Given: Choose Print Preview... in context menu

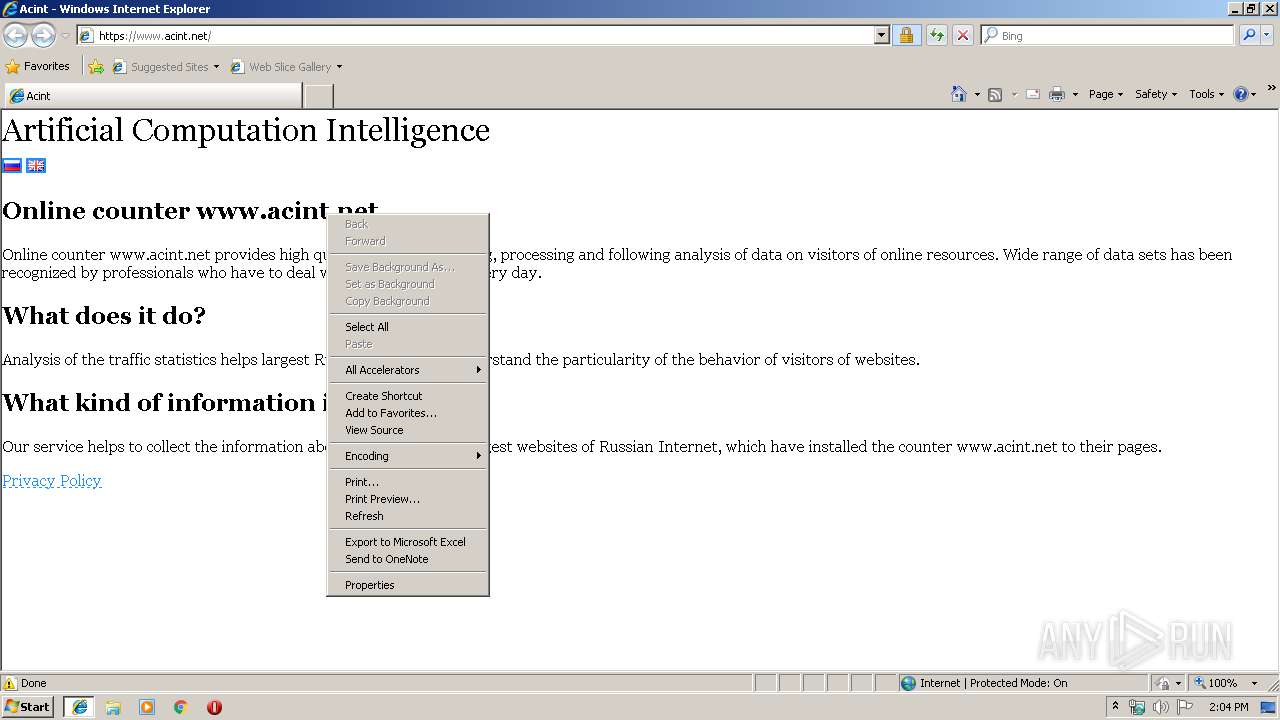Looking at the screenshot, I should [408, 499].
